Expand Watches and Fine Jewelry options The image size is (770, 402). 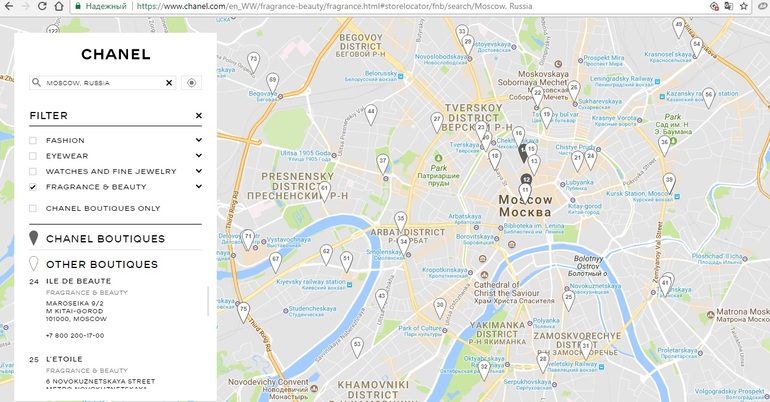[199, 171]
